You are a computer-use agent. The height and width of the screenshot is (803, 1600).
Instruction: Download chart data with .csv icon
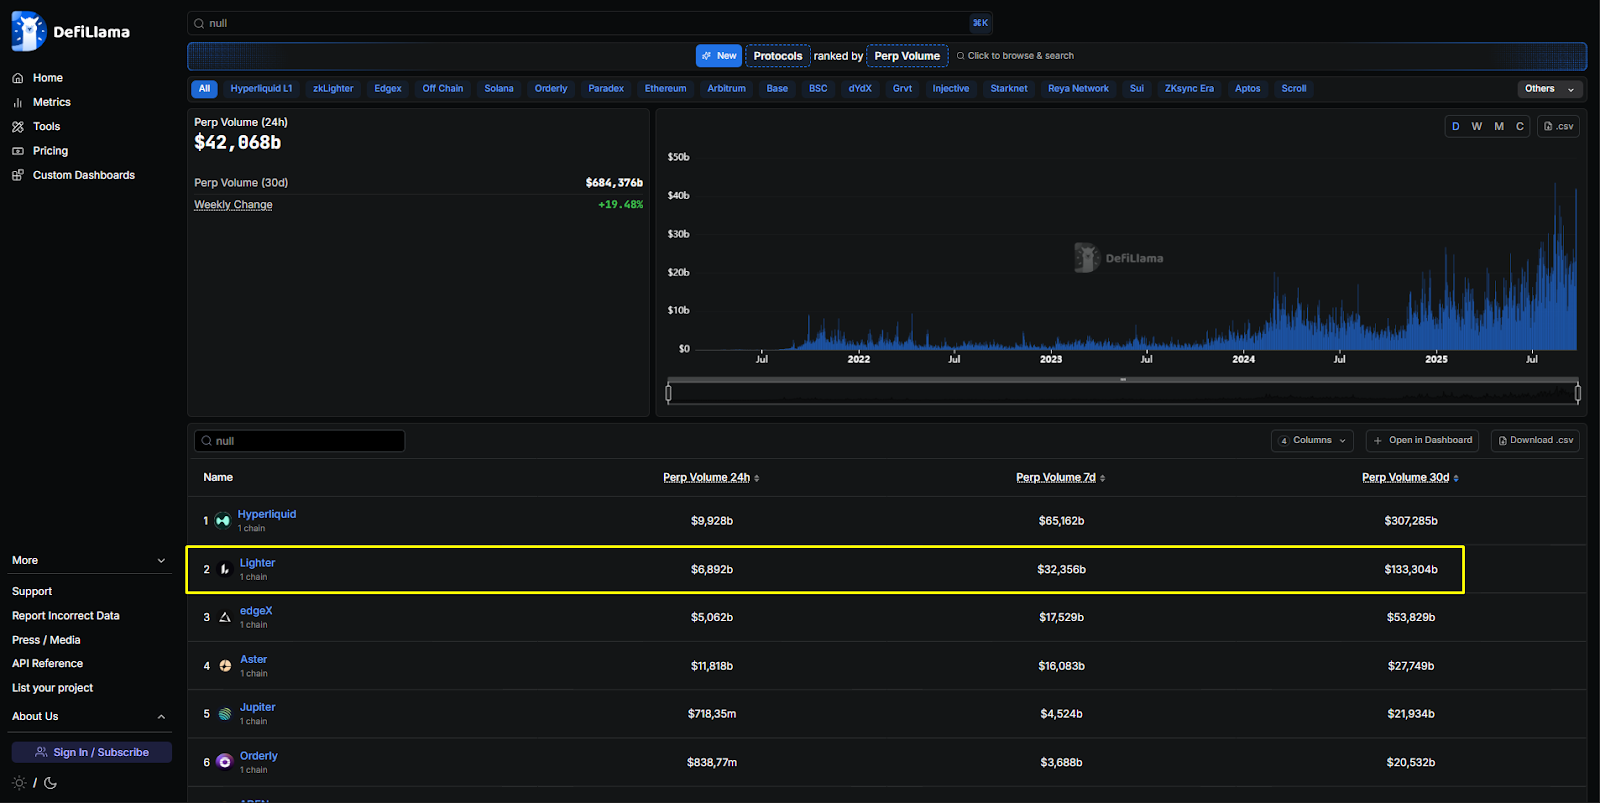(1558, 126)
